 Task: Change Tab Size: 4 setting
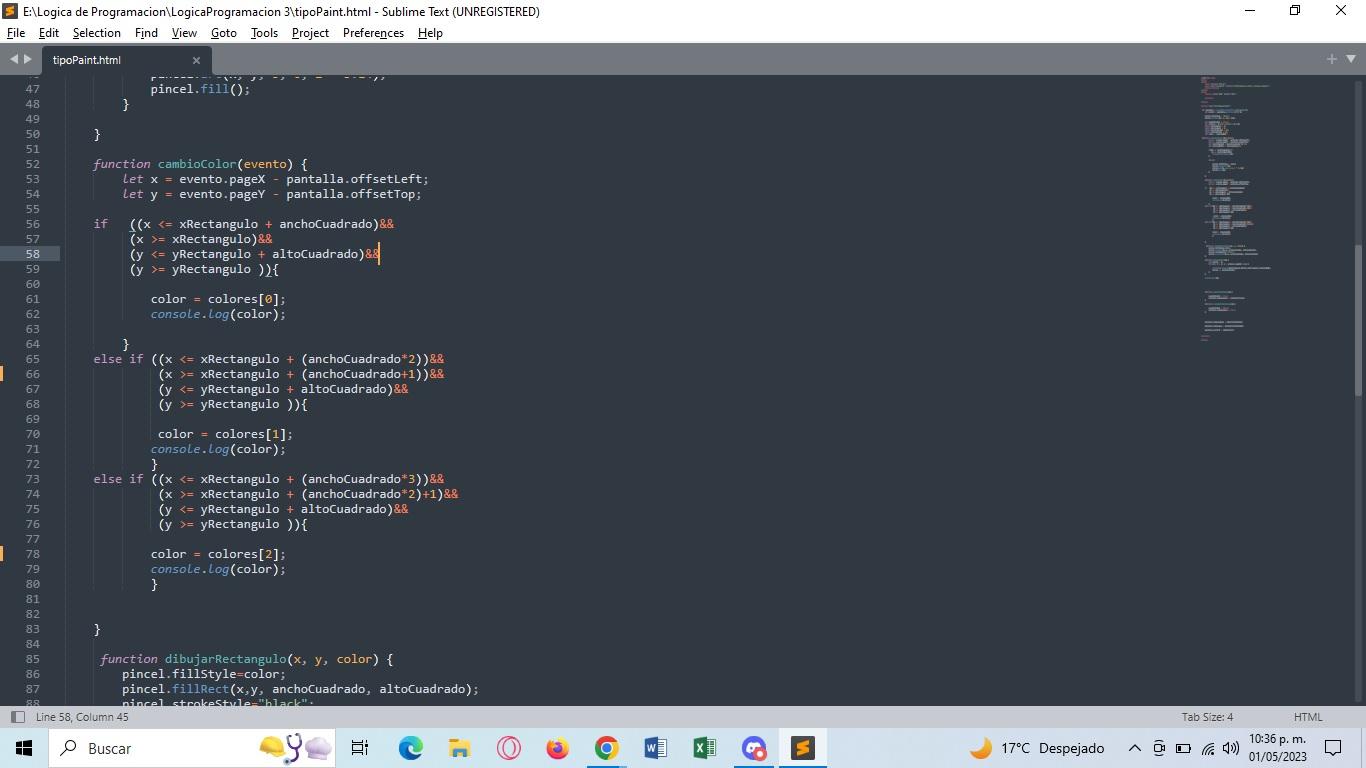(x=1207, y=717)
